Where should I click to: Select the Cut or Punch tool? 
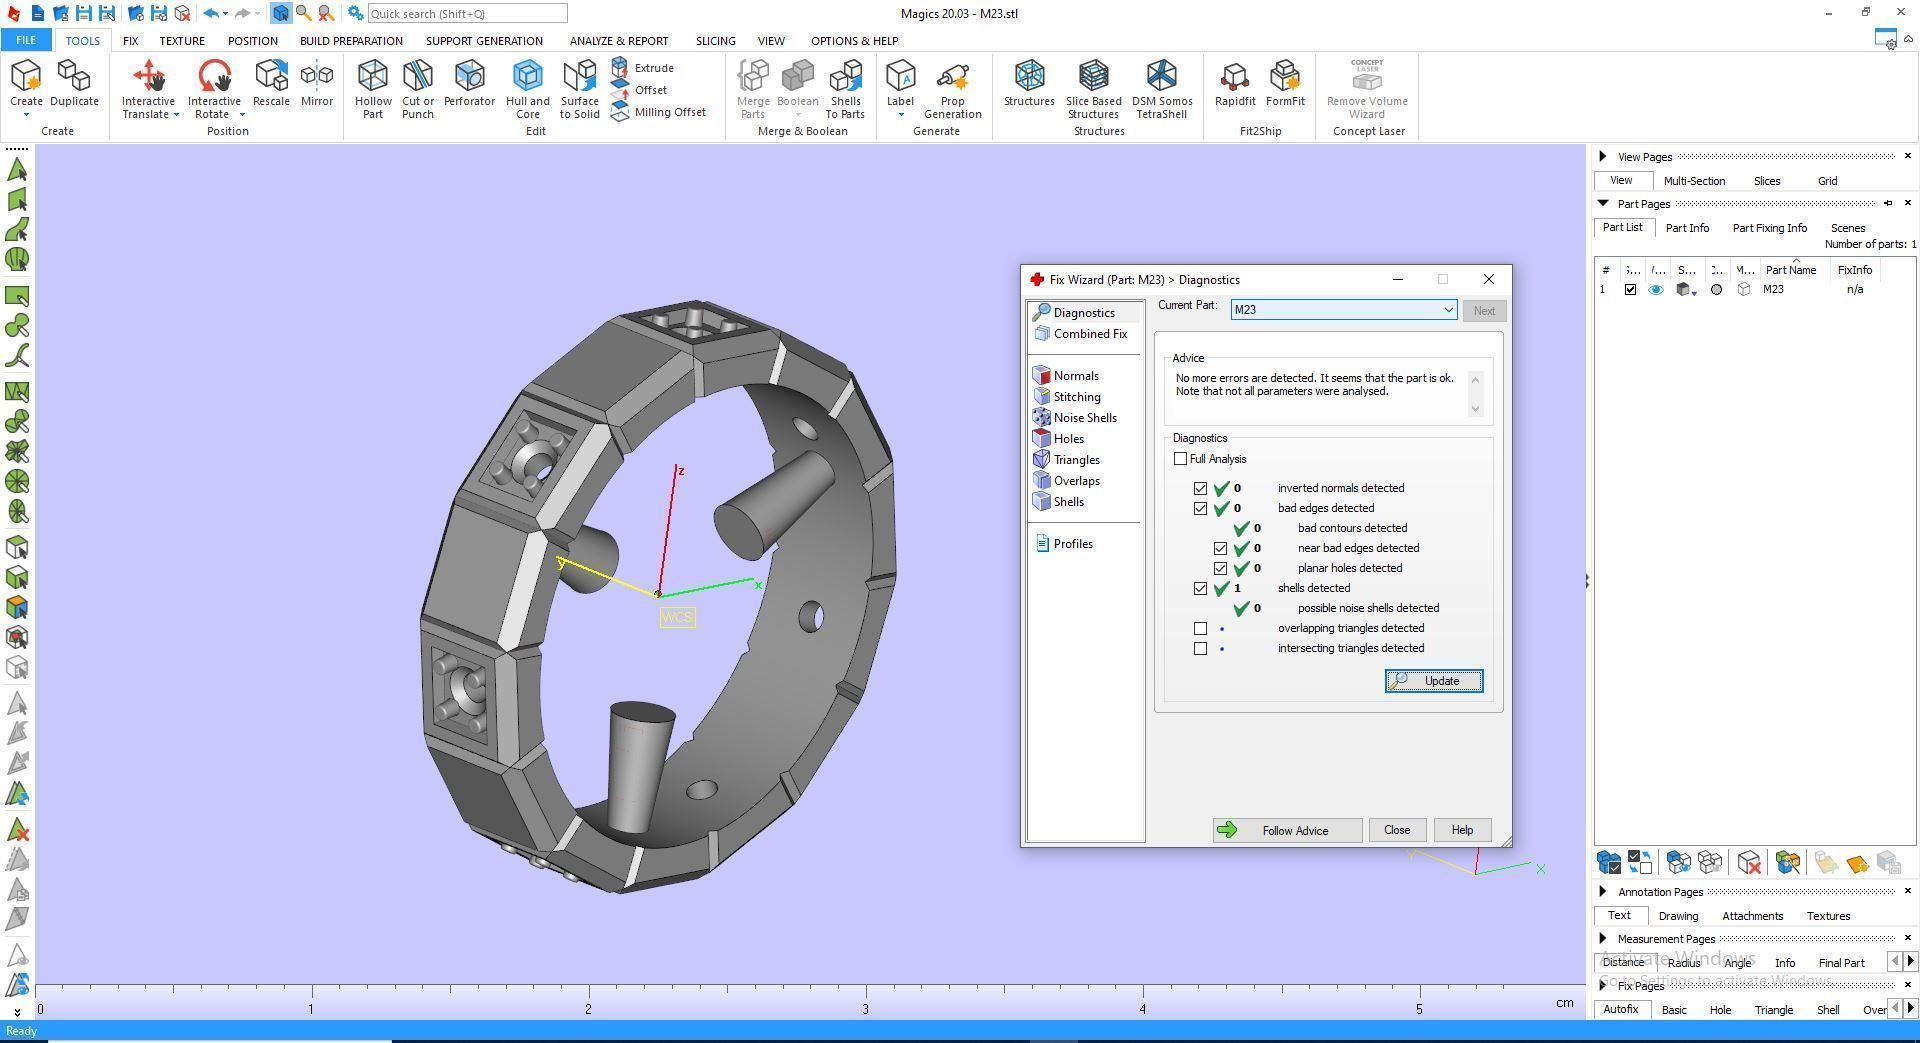click(418, 88)
